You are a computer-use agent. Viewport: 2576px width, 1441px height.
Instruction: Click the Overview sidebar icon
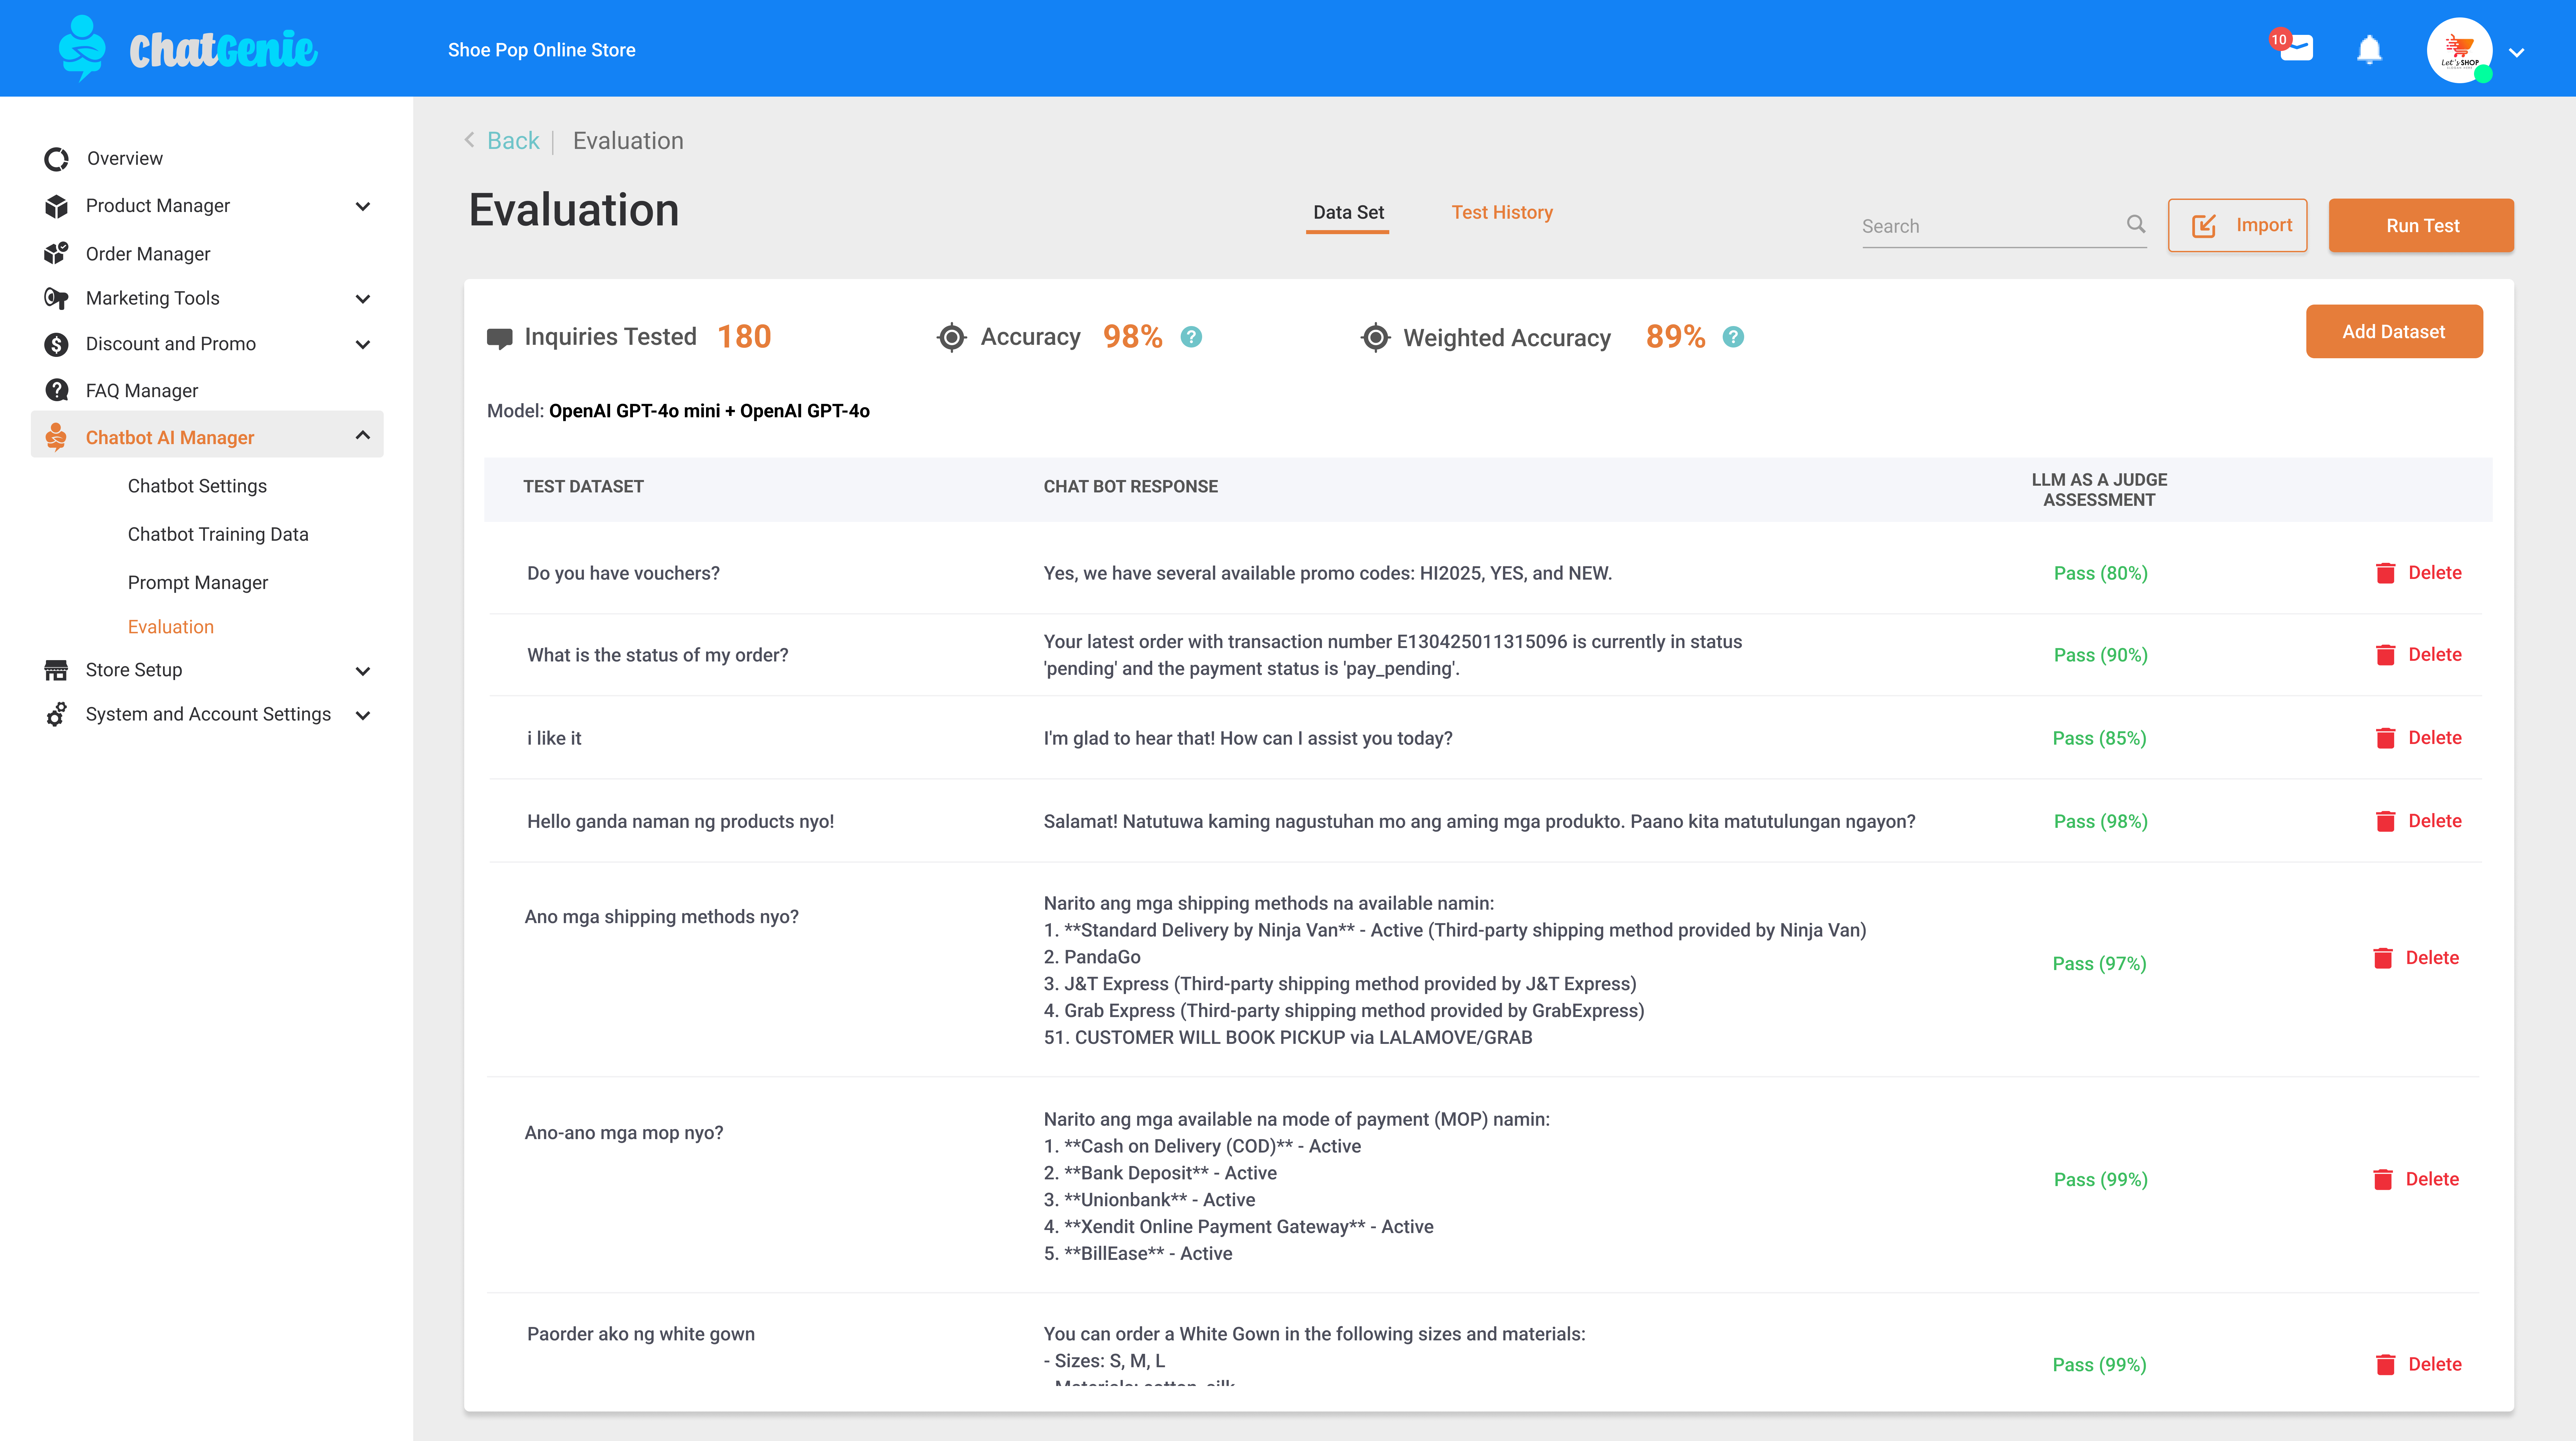[56, 159]
